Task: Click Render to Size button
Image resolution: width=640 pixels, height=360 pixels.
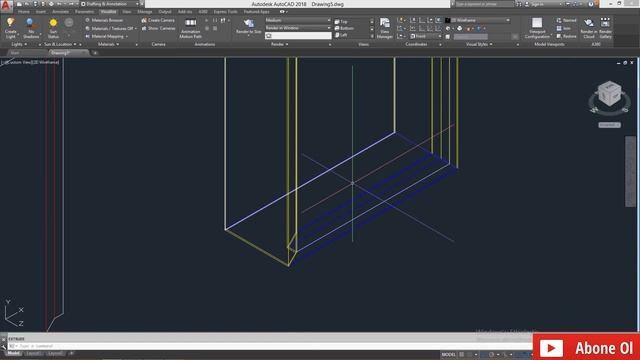Action: [249, 27]
